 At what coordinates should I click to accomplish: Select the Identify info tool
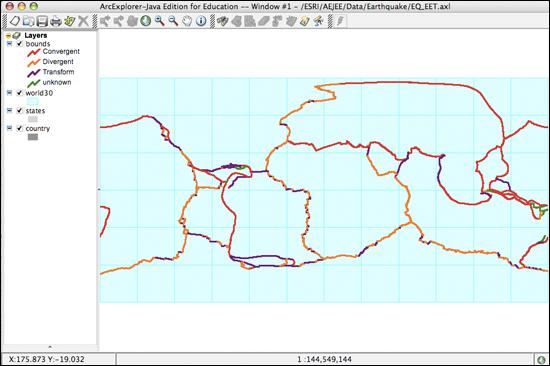tap(201, 21)
